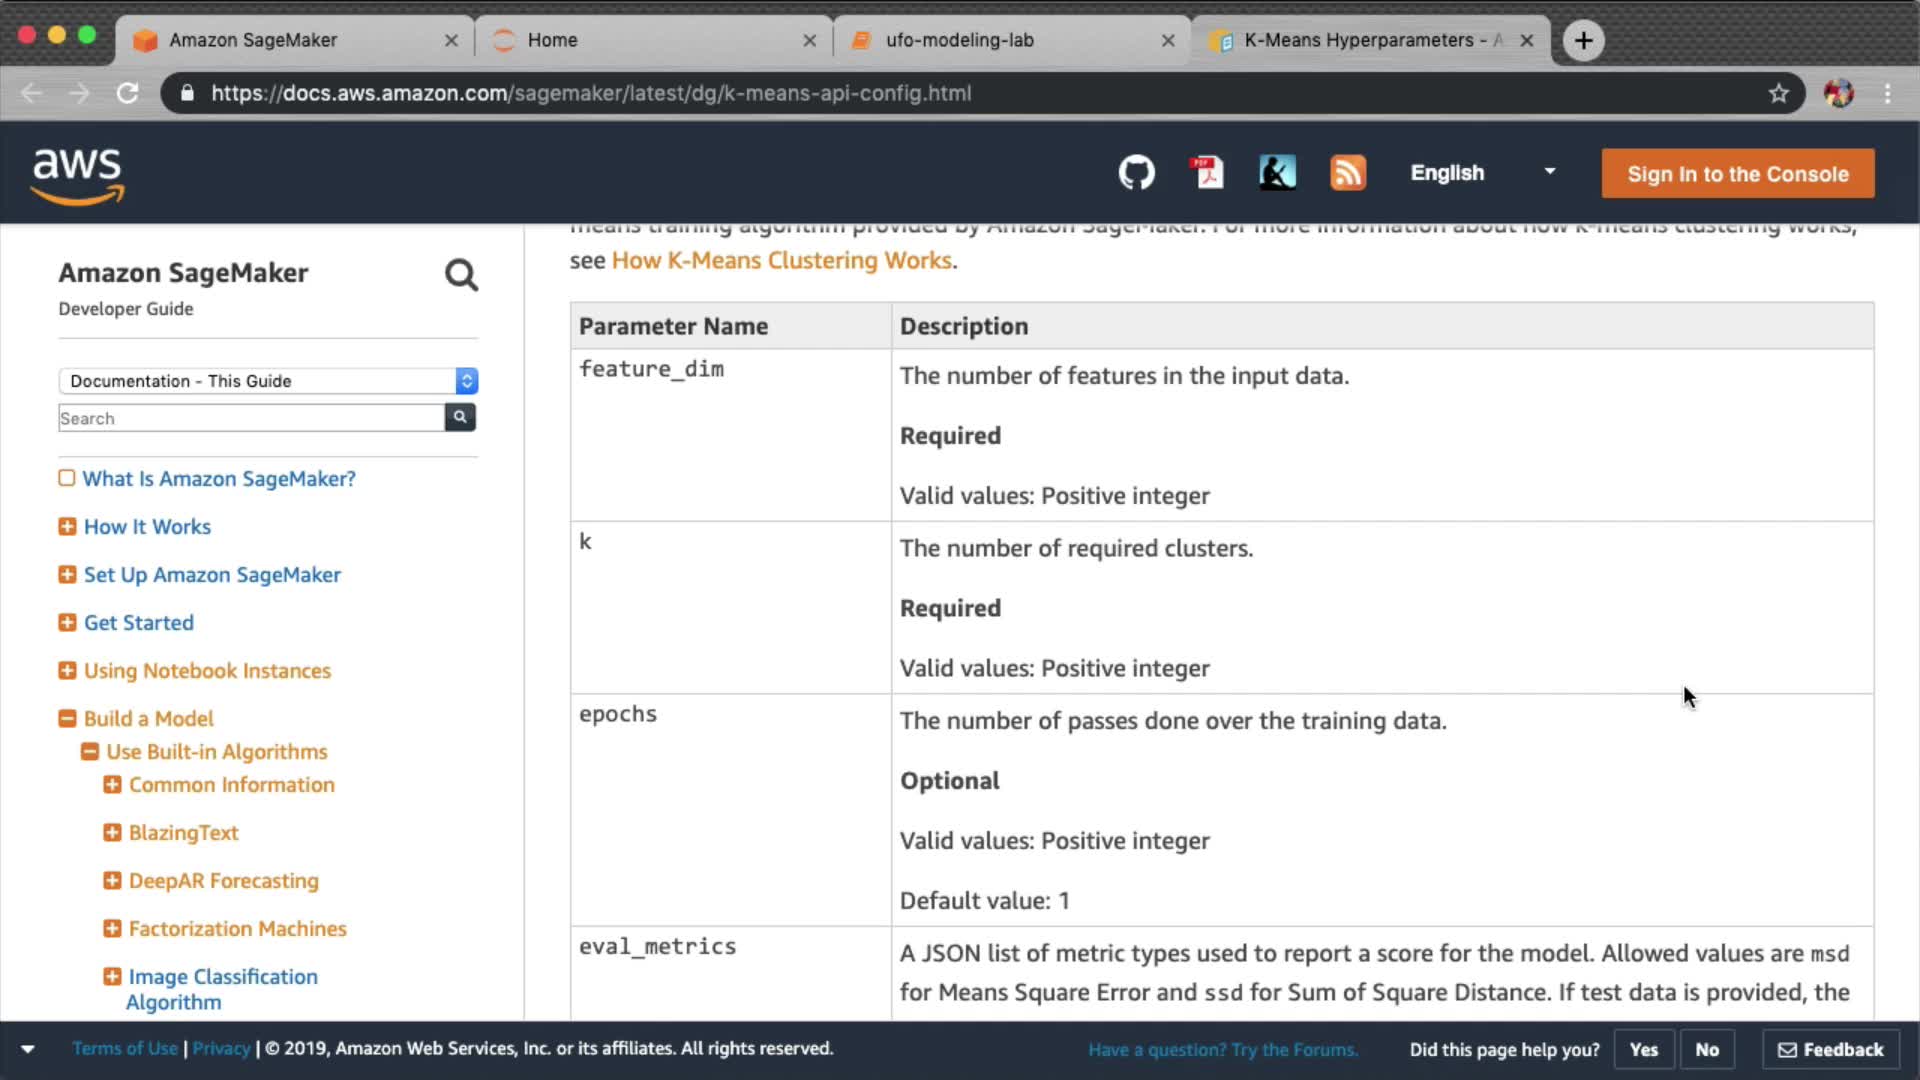The width and height of the screenshot is (1920, 1080).
Task: Click the magnifier icon beside Amazon SageMaker title
Action: (x=461, y=275)
